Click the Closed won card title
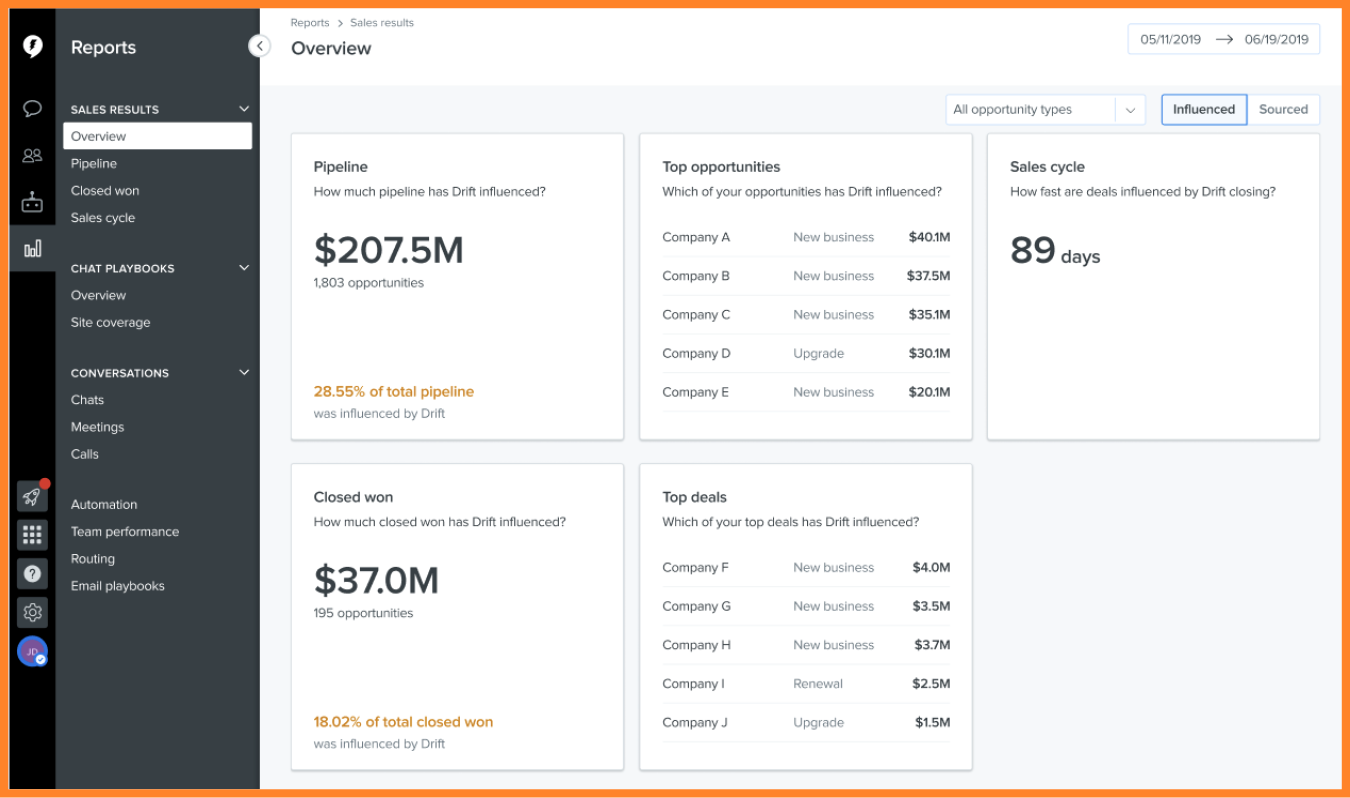 coord(353,497)
